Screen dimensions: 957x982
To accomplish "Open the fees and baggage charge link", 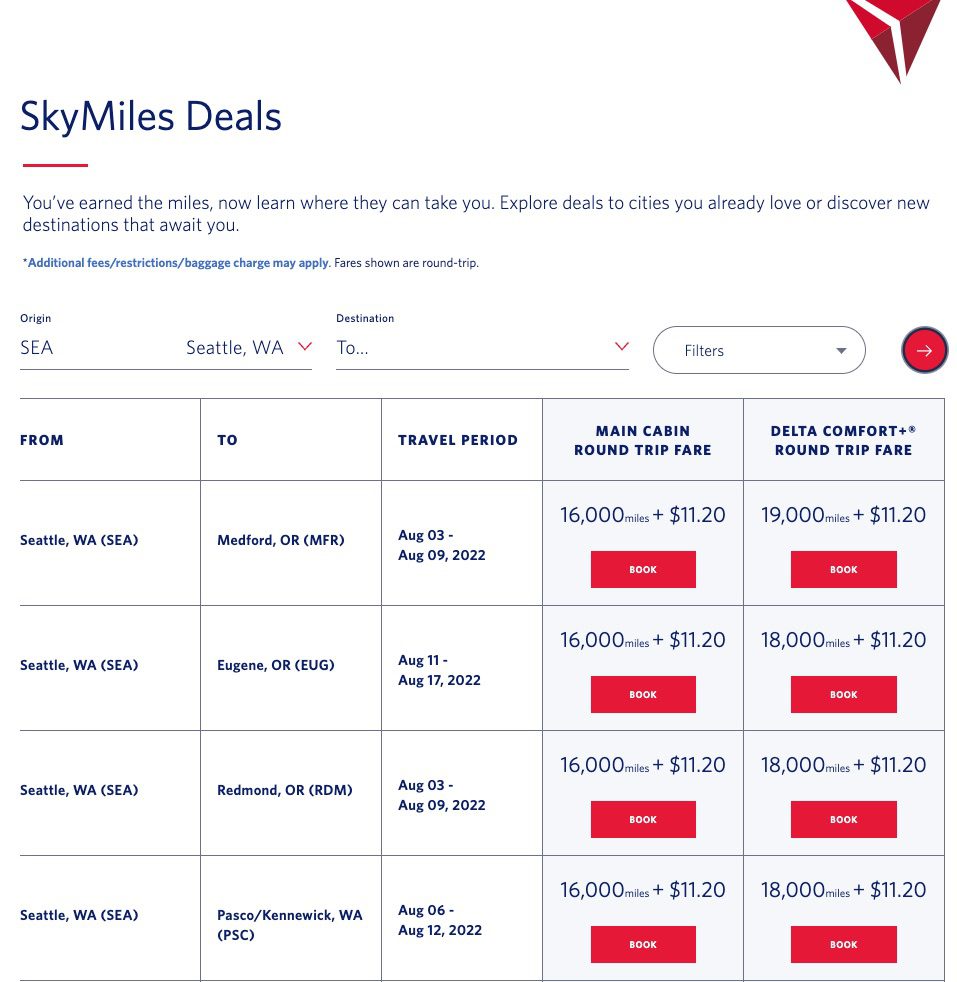I will pos(174,262).
